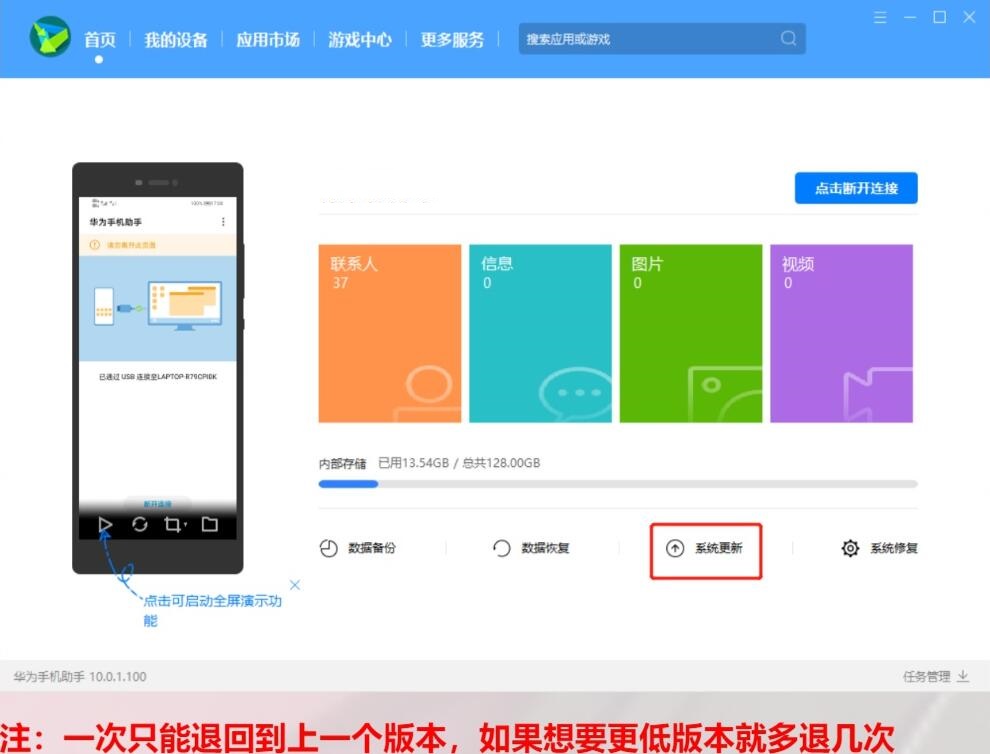Open the 联系人 contacts tile
The height and width of the screenshot is (754, 990).
click(x=390, y=333)
